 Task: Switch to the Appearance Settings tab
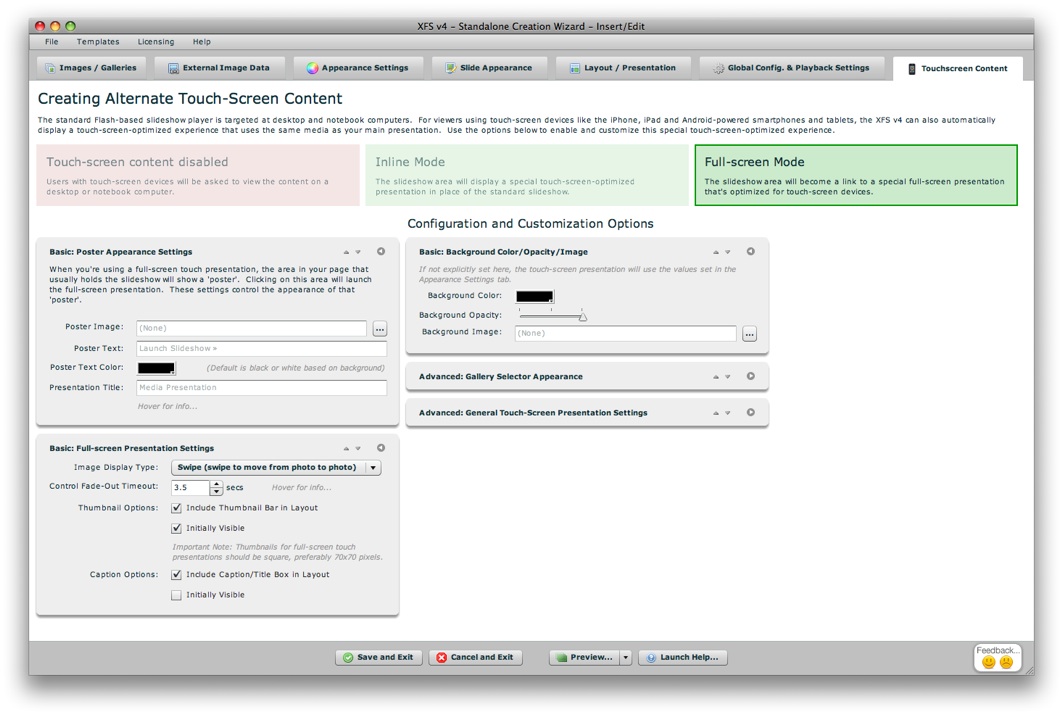click(x=357, y=68)
